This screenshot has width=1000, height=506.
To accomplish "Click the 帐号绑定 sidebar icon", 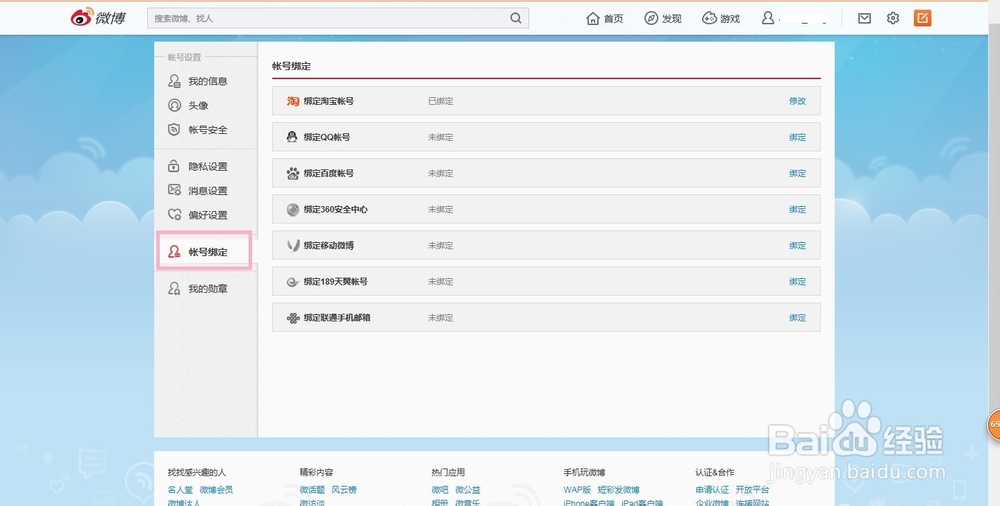I will 174,252.
